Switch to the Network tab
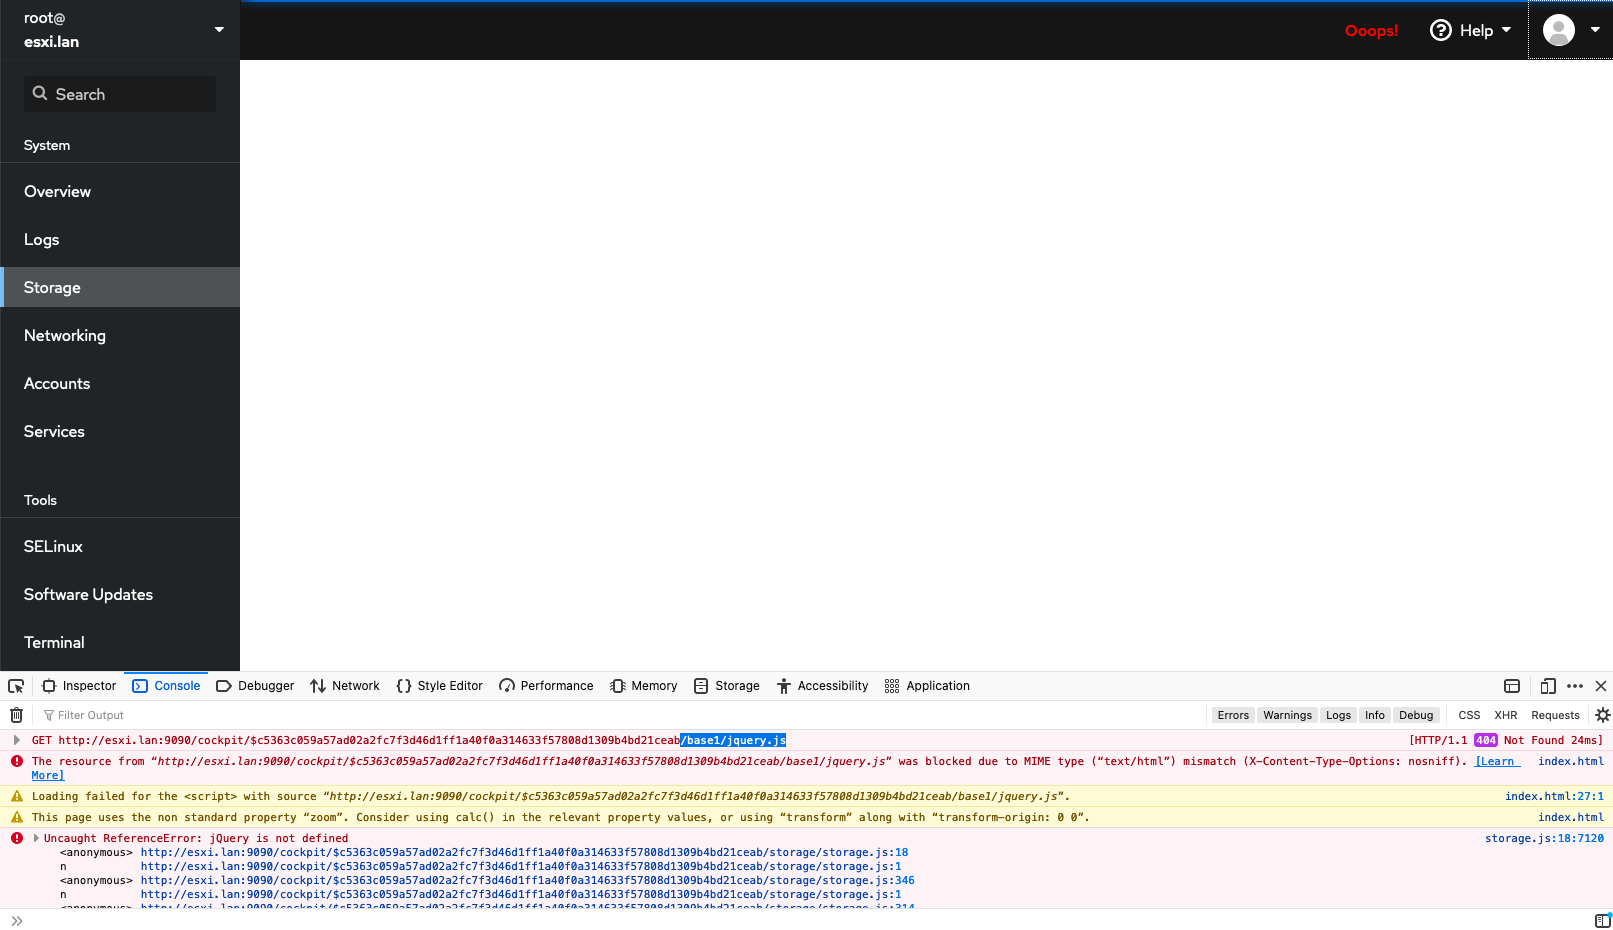The width and height of the screenshot is (1613, 930). [x=345, y=686]
